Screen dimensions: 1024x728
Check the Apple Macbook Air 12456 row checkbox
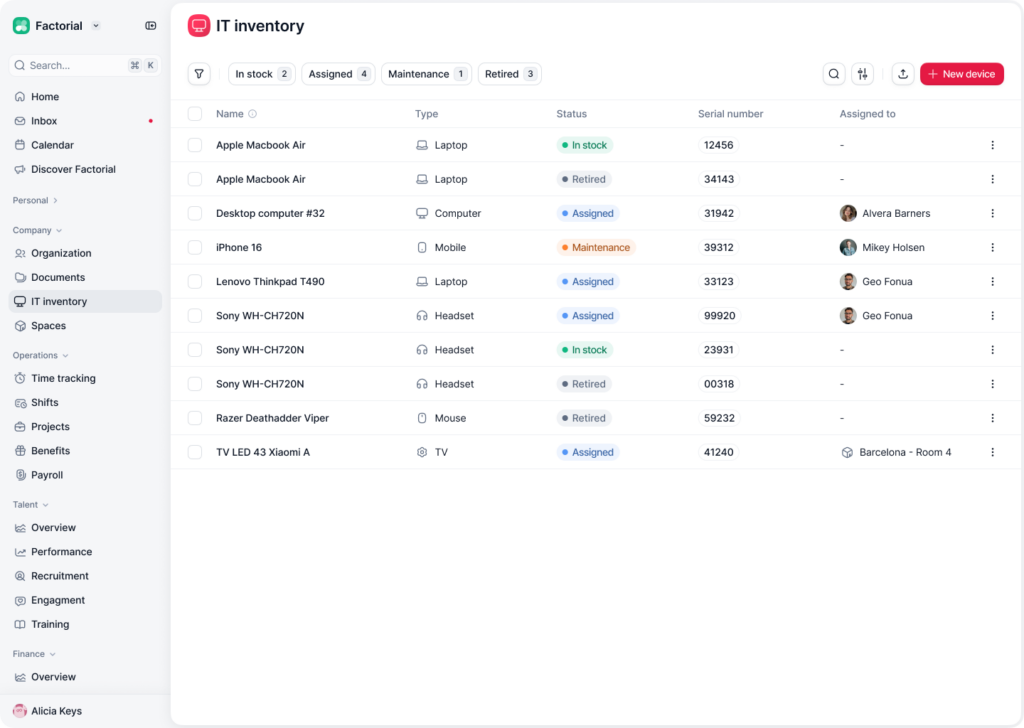point(195,145)
